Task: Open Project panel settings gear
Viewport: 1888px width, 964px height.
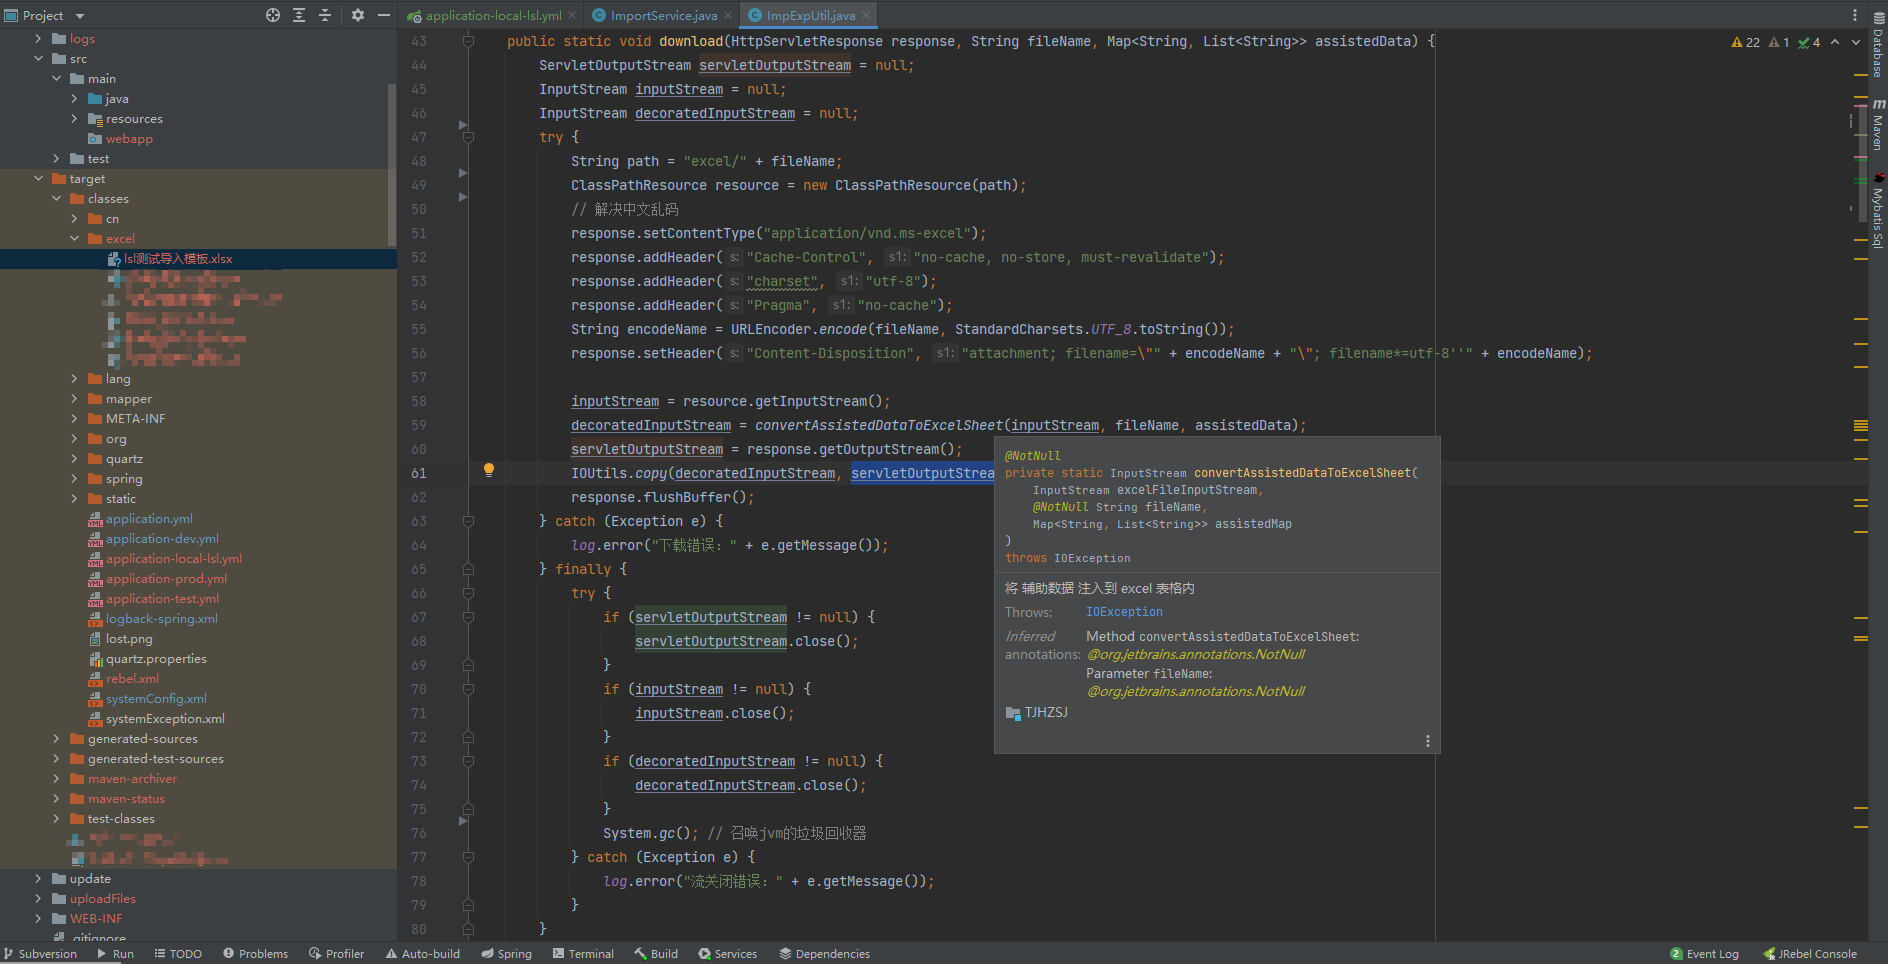Action: (x=358, y=15)
